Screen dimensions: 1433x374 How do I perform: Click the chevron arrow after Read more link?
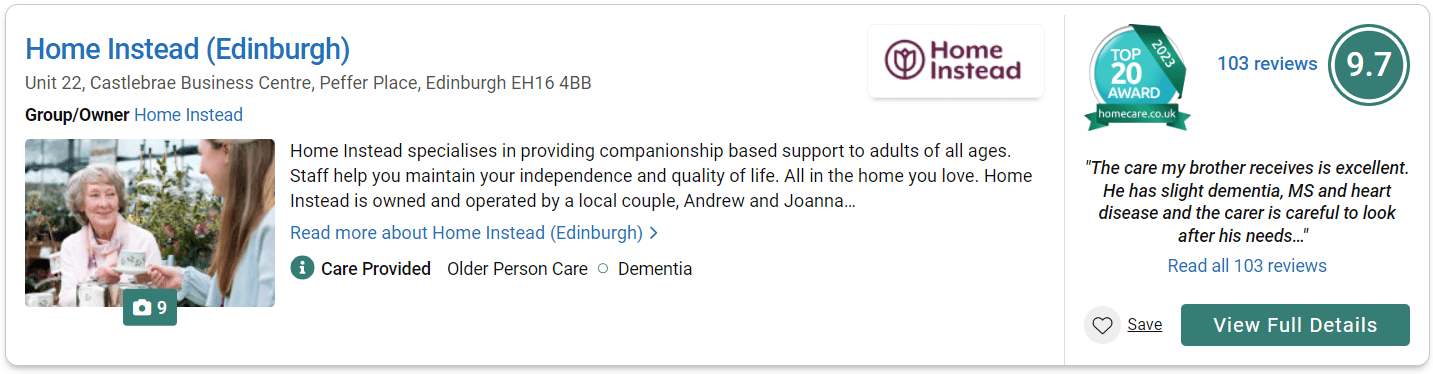coord(654,233)
